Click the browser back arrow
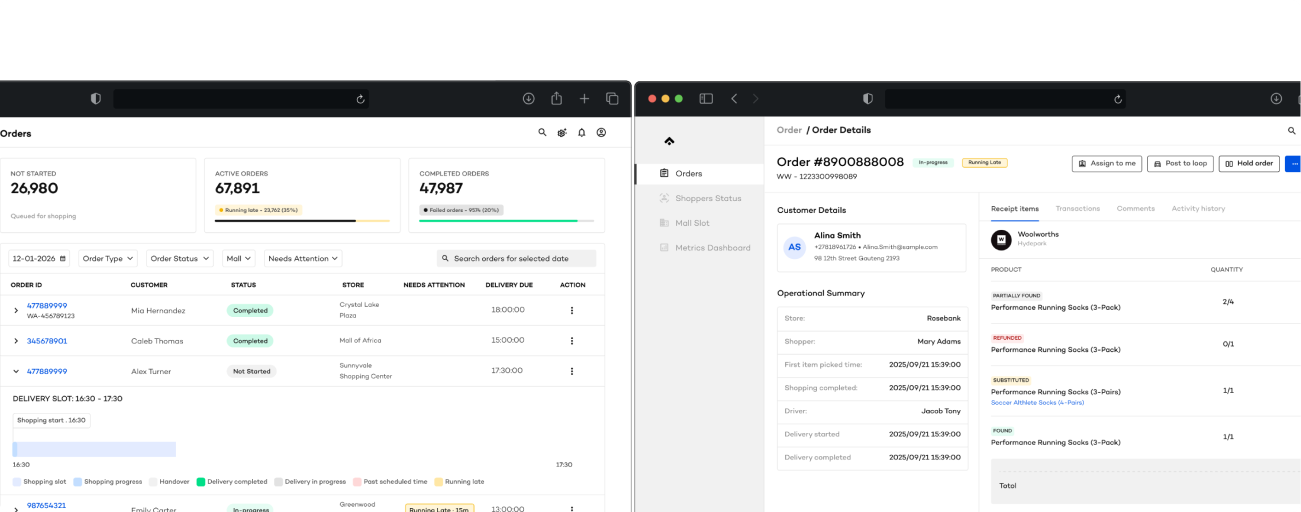The height and width of the screenshot is (512, 1301). (x=734, y=99)
